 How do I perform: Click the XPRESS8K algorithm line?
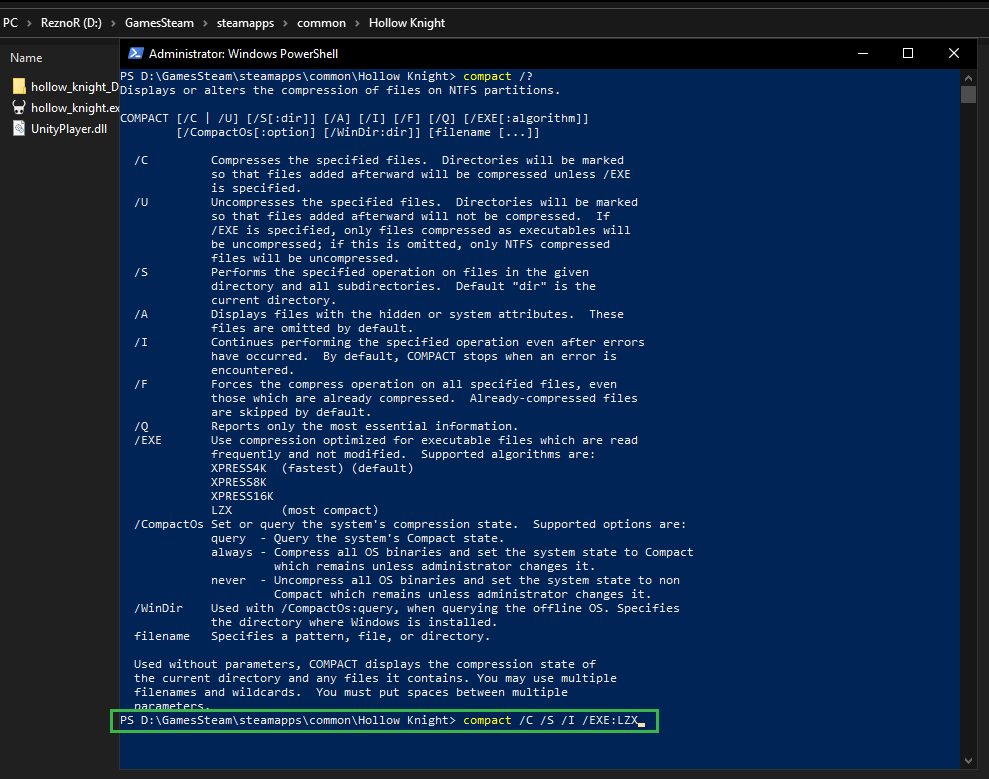[x=238, y=482]
